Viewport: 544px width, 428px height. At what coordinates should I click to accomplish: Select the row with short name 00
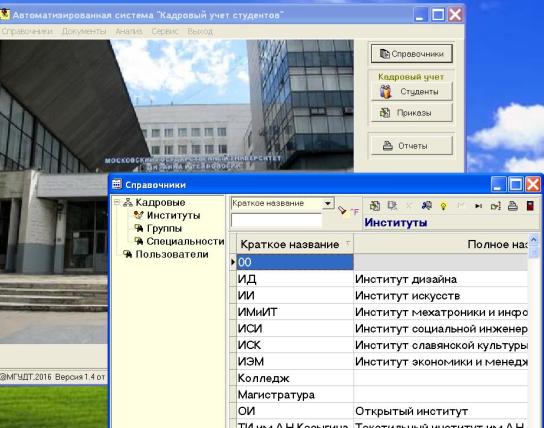pyautogui.click(x=295, y=262)
